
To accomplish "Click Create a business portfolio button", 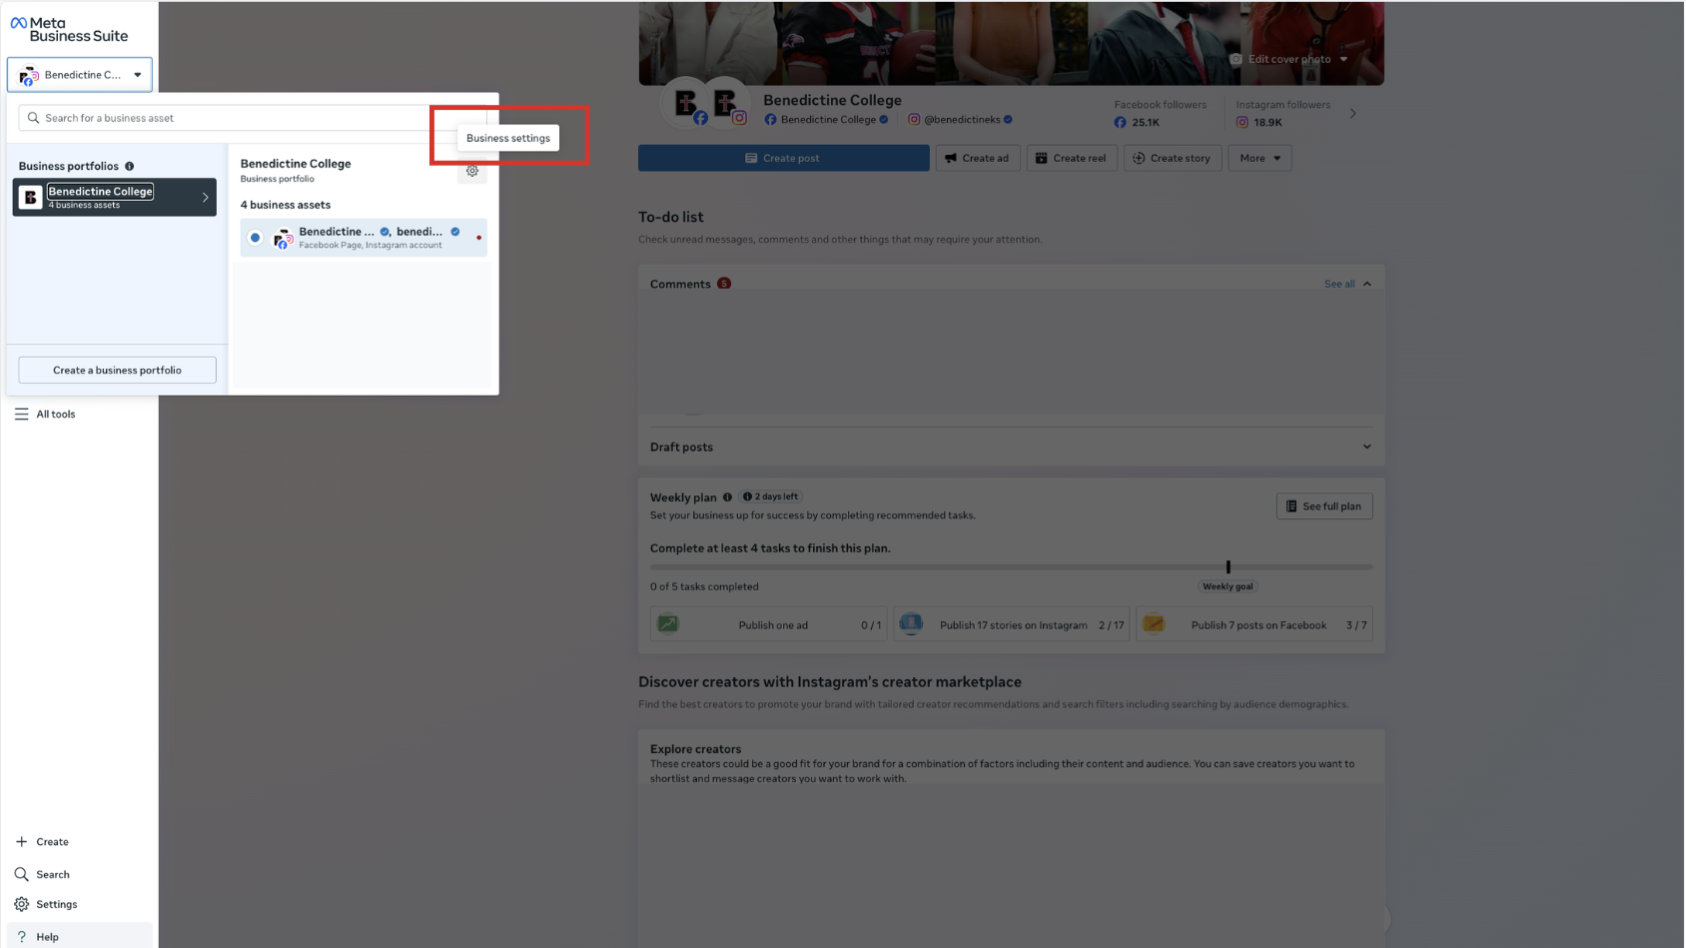I will tap(117, 370).
